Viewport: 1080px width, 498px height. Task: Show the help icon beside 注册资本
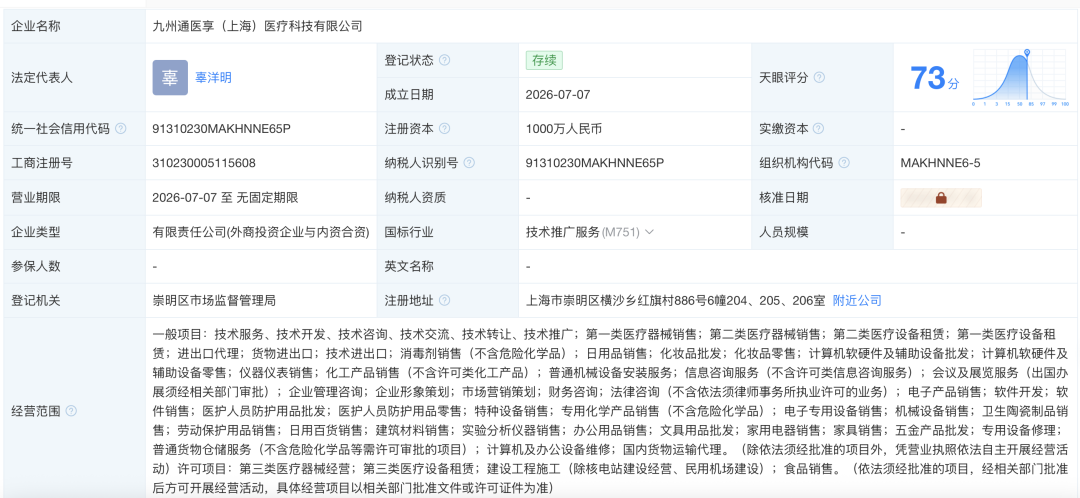[x=444, y=129]
